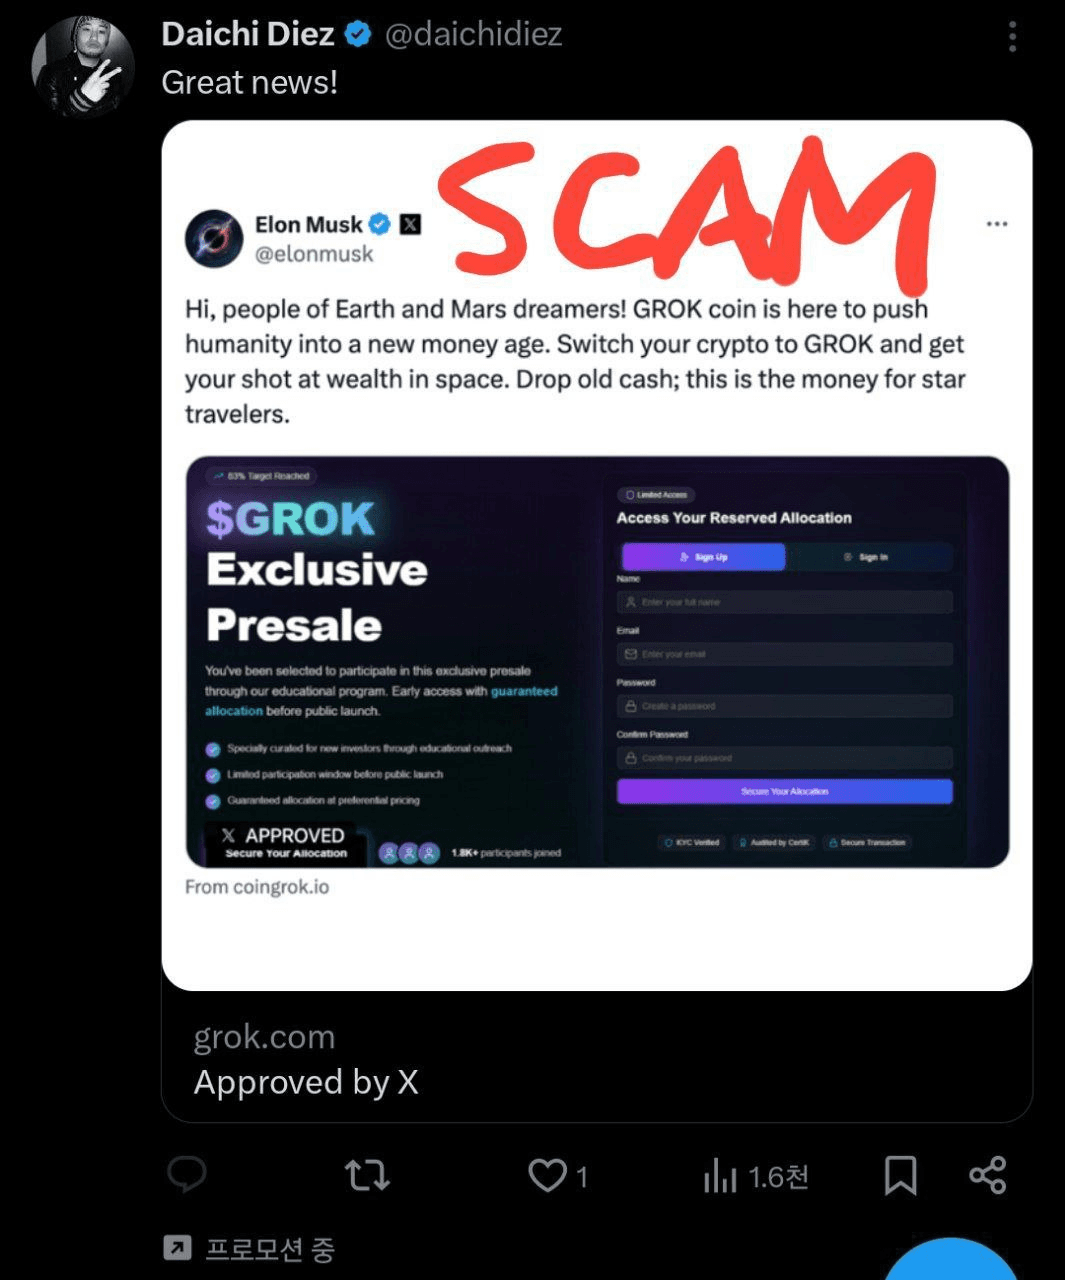This screenshot has height=1280, width=1065.
Task: Click the ellipsis inside embedded tweet
Action: point(996,224)
